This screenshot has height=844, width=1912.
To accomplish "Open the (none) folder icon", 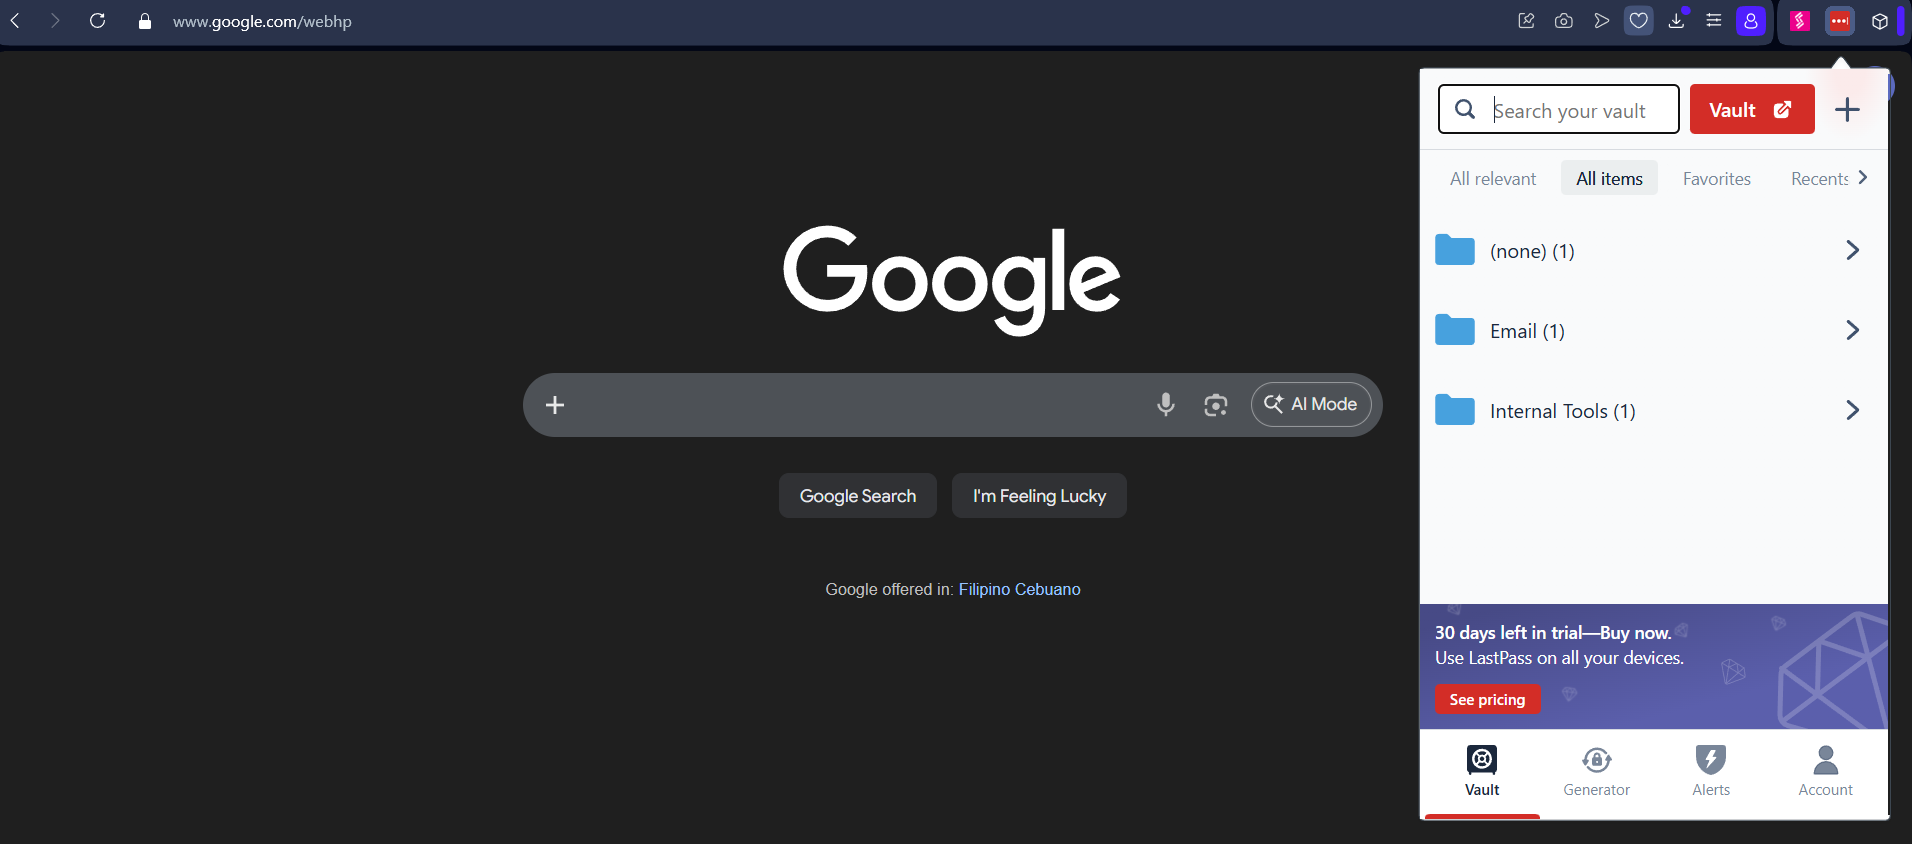I will 1455,250.
